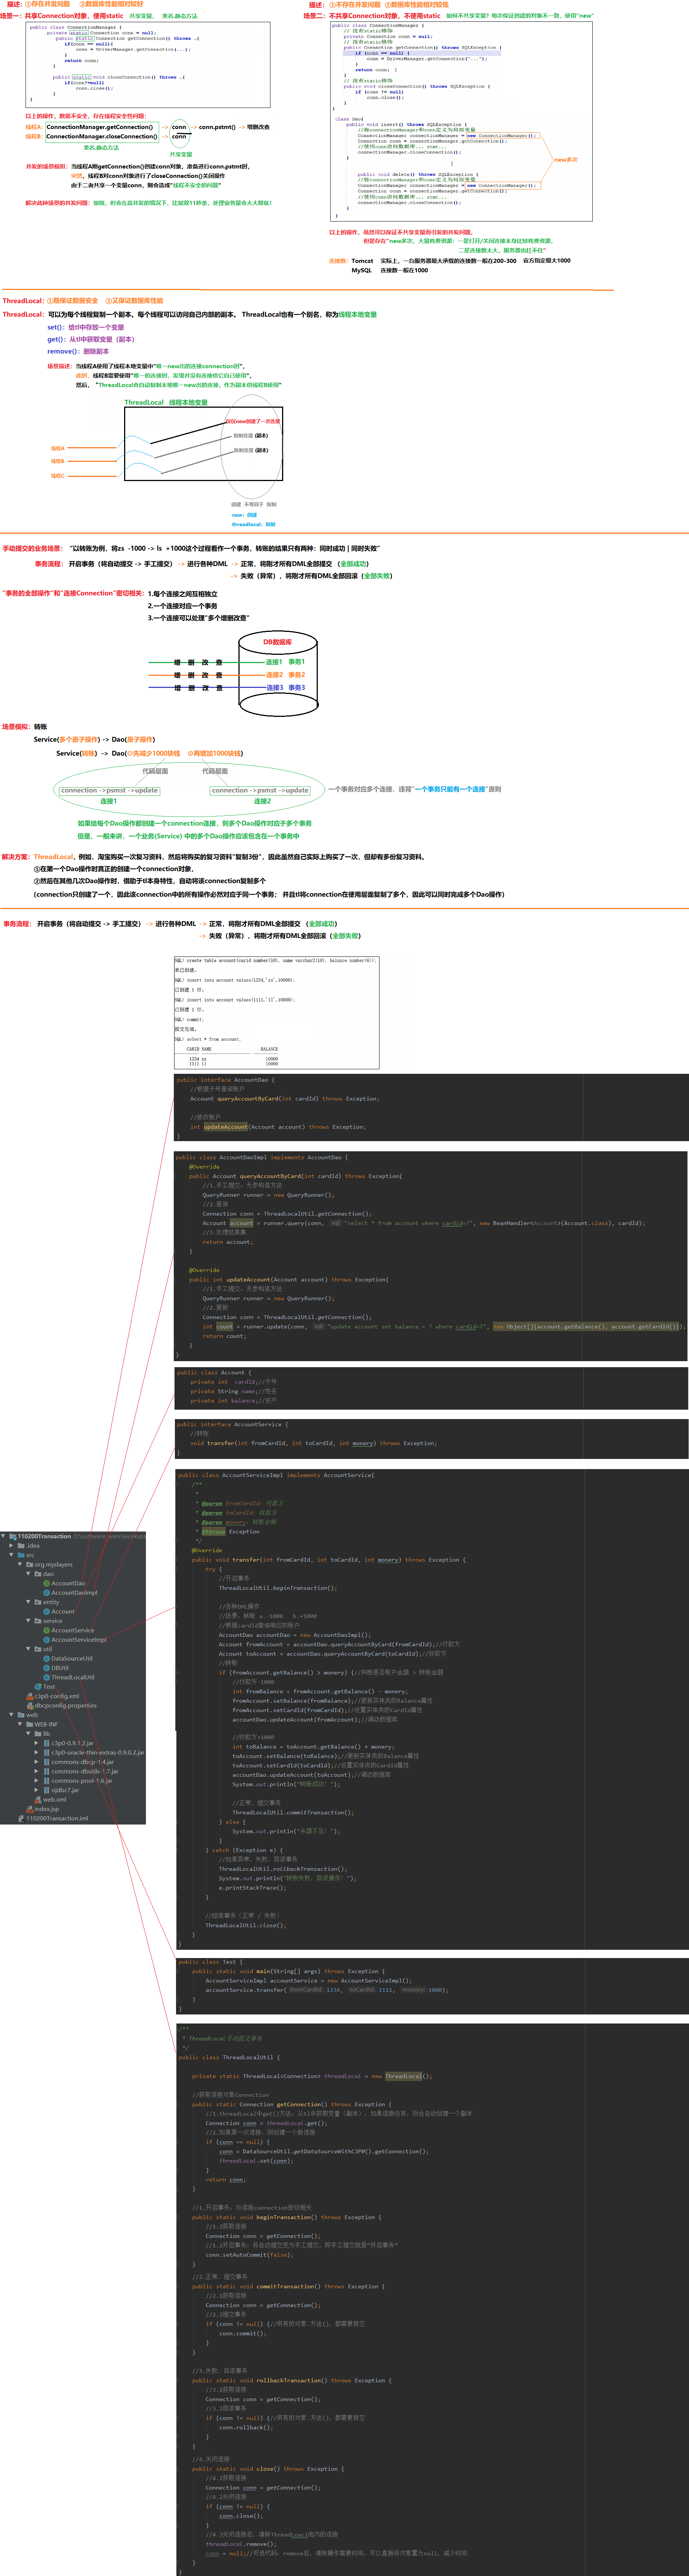Screen dimensions: 689x2576
Task: Expand the .idea folder
Action: point(11,1545)
